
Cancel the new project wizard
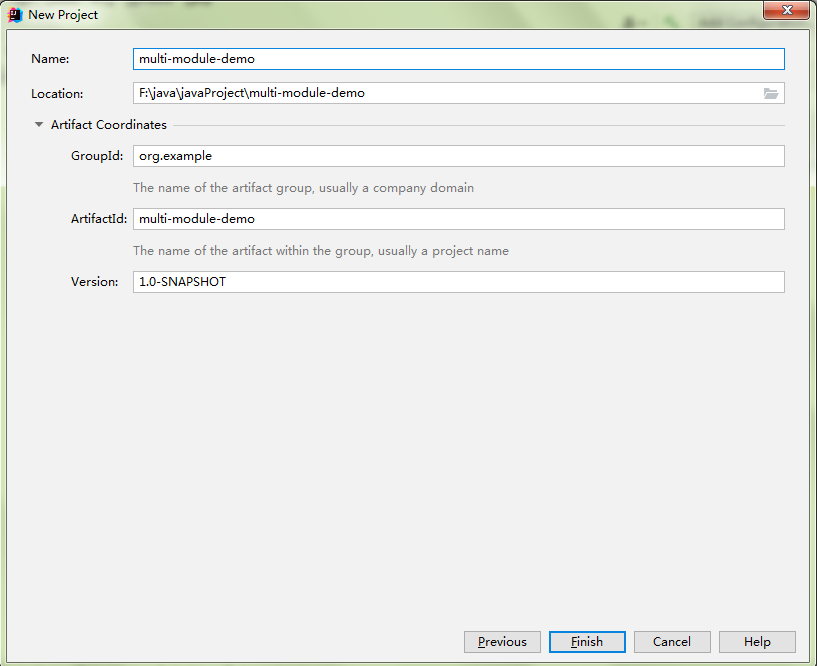[x=672, y=642]
